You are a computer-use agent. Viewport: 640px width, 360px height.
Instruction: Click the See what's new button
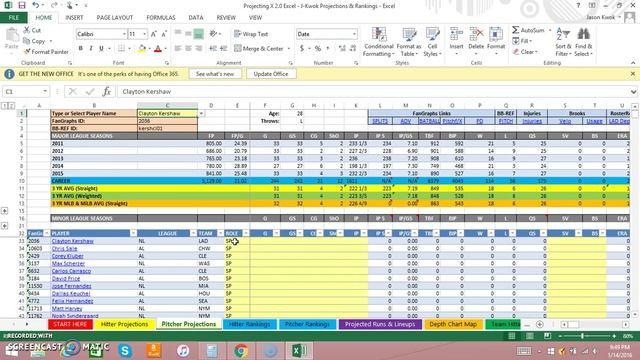[215, 74]
